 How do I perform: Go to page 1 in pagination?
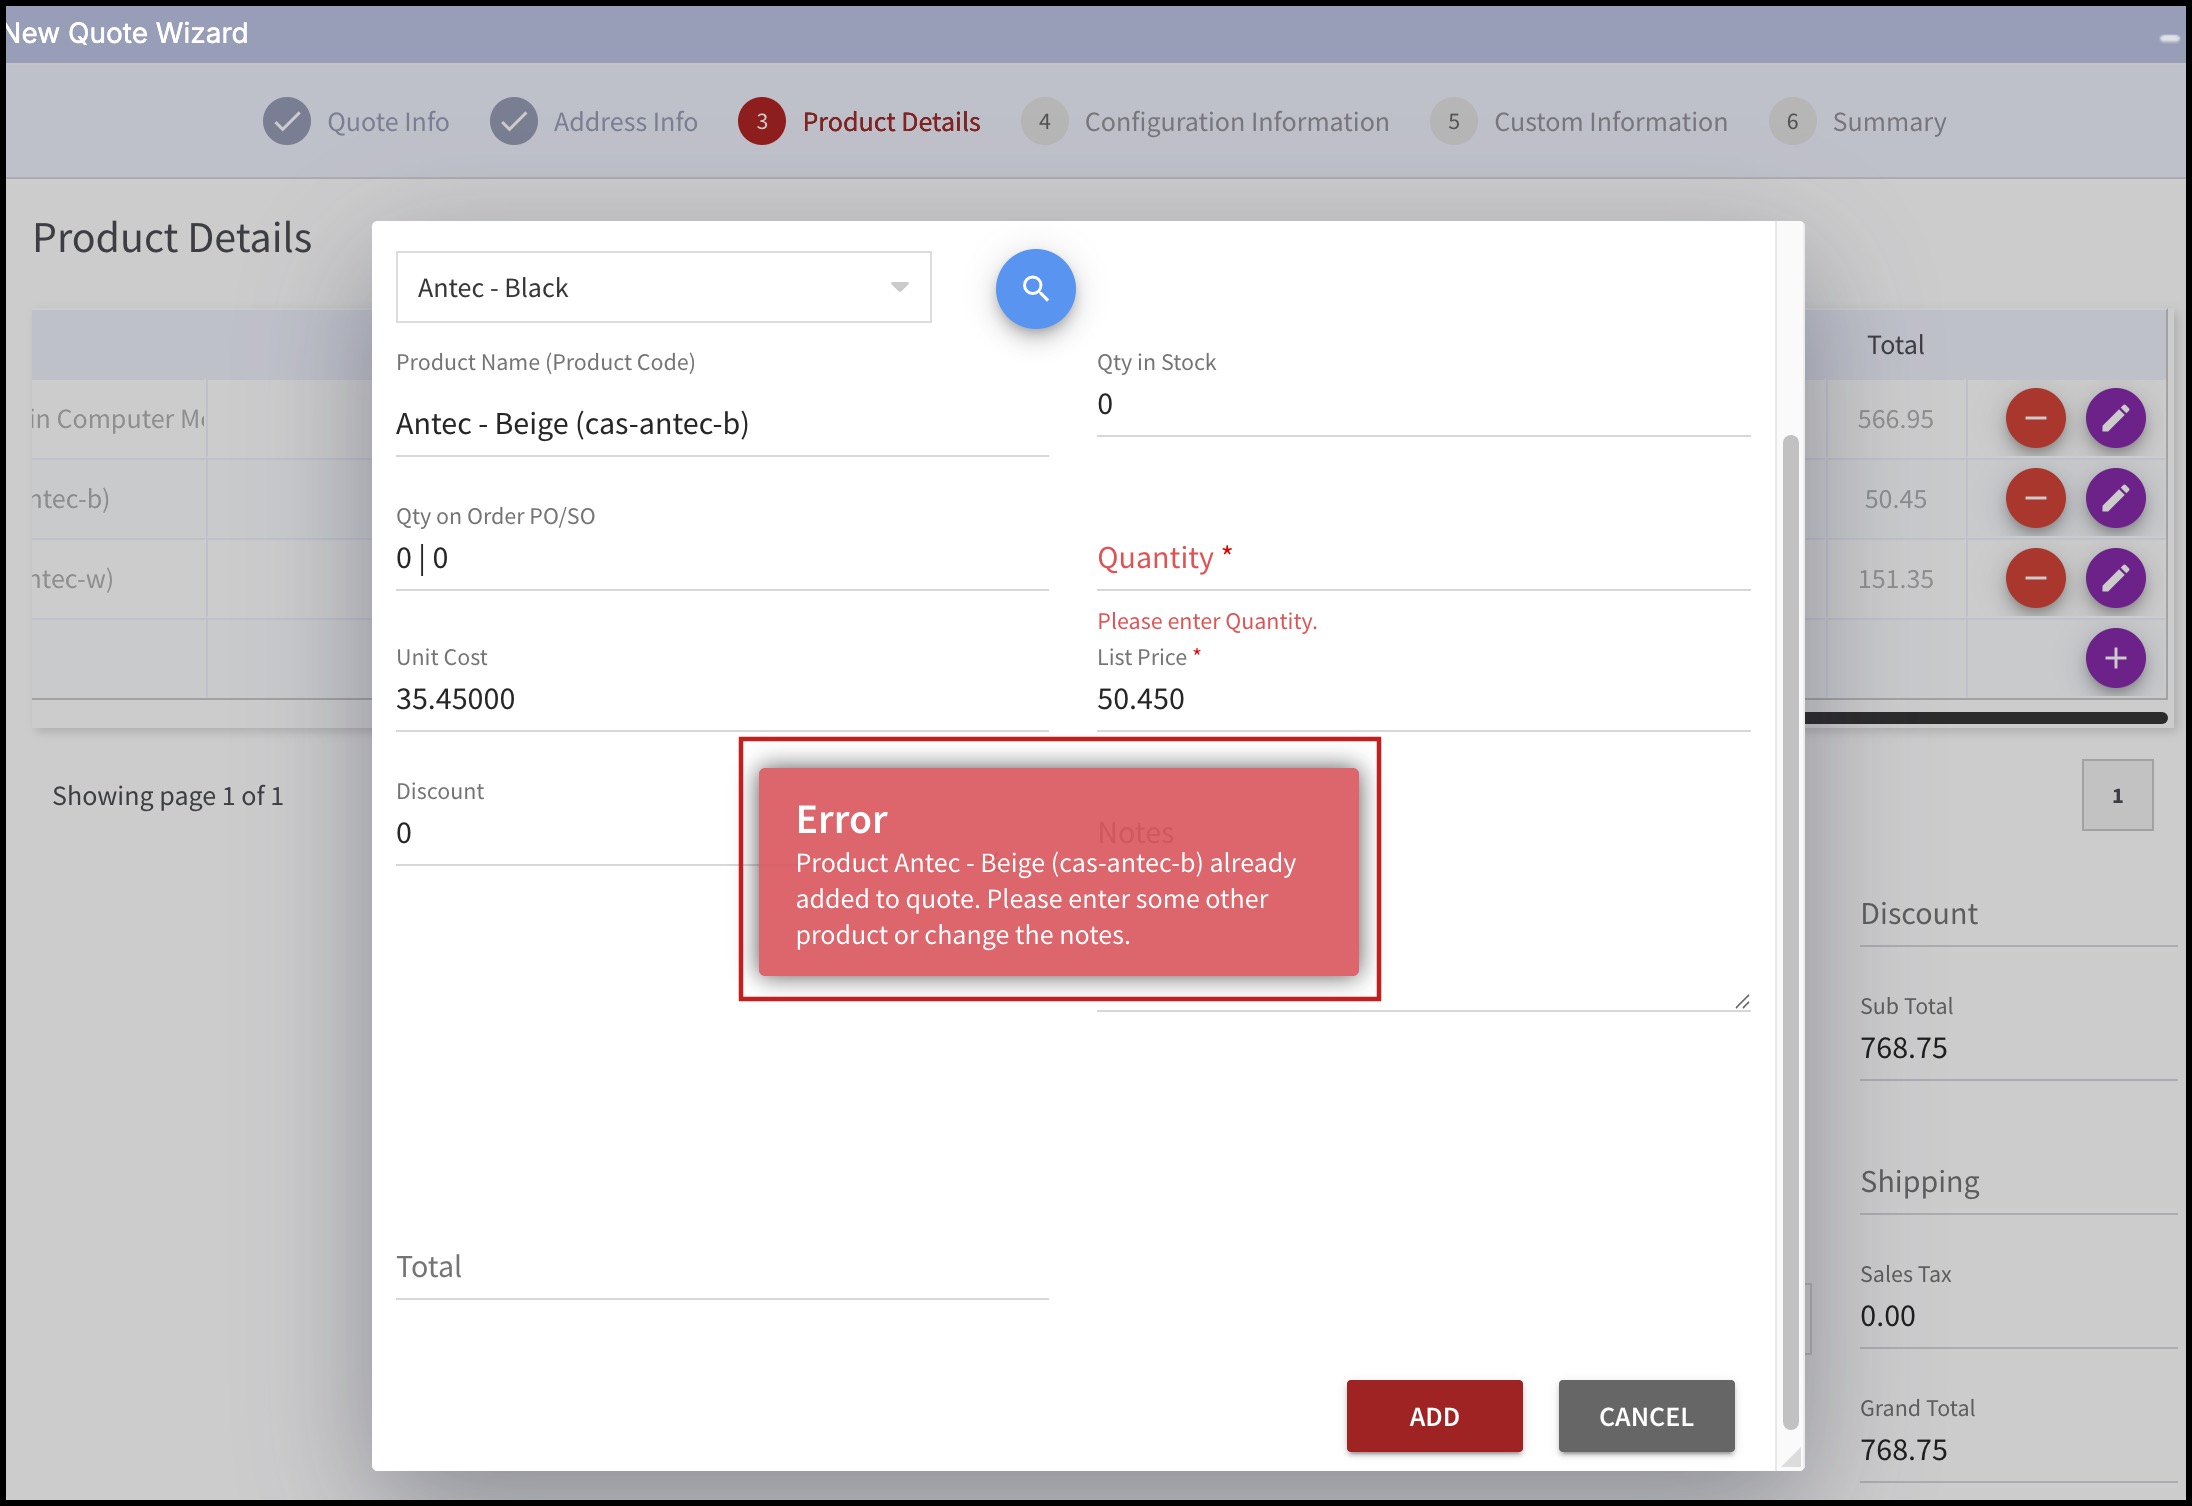2117,796
